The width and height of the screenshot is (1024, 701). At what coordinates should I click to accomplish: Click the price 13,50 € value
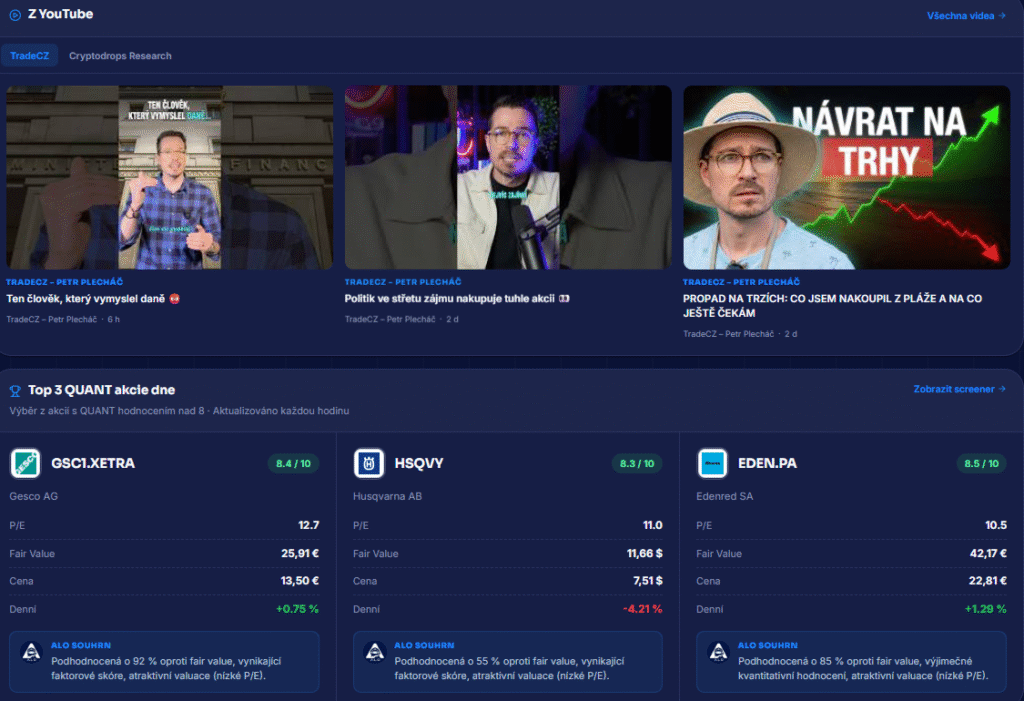click(x=300, y=581)
